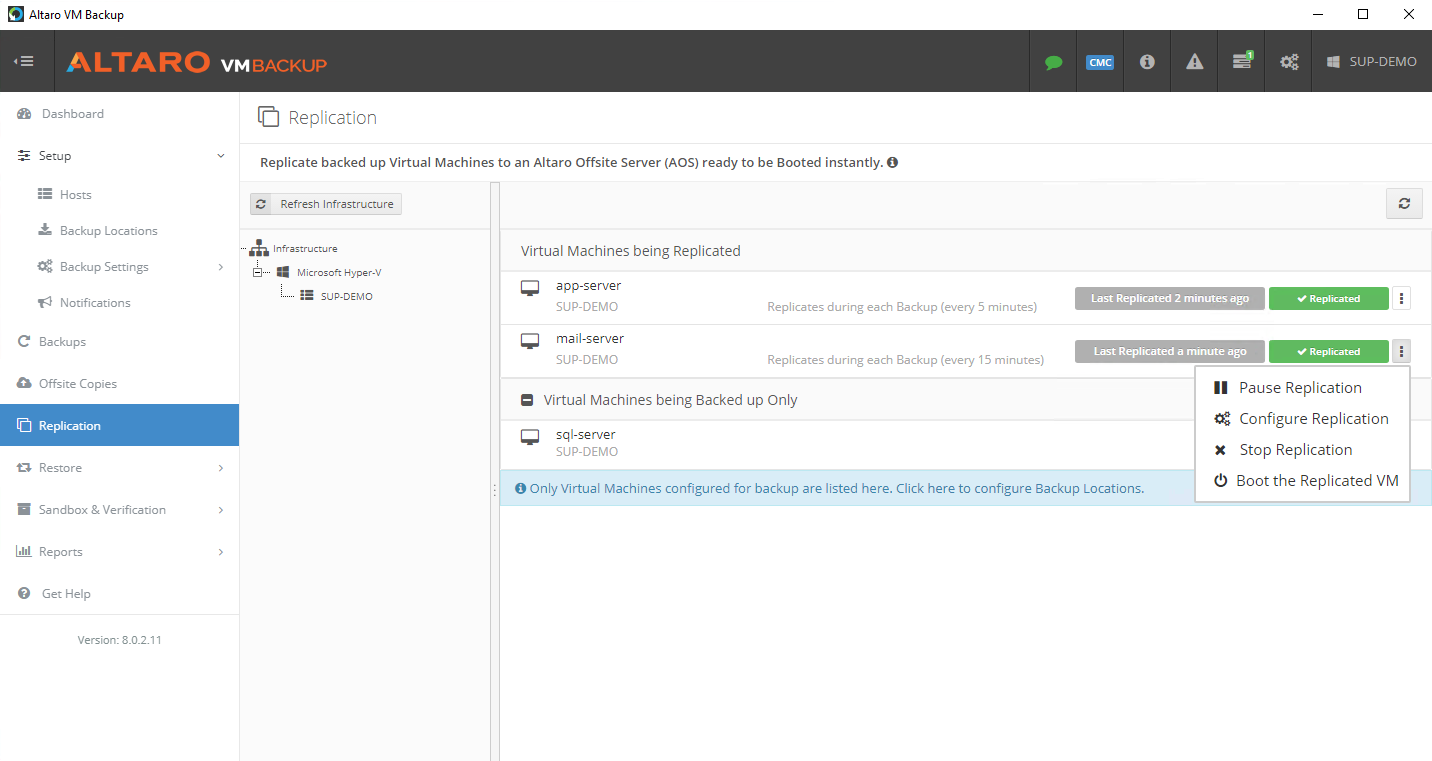
Task: Click 'Last Replicated a minute ago' badge
Action: [1169, 351]
